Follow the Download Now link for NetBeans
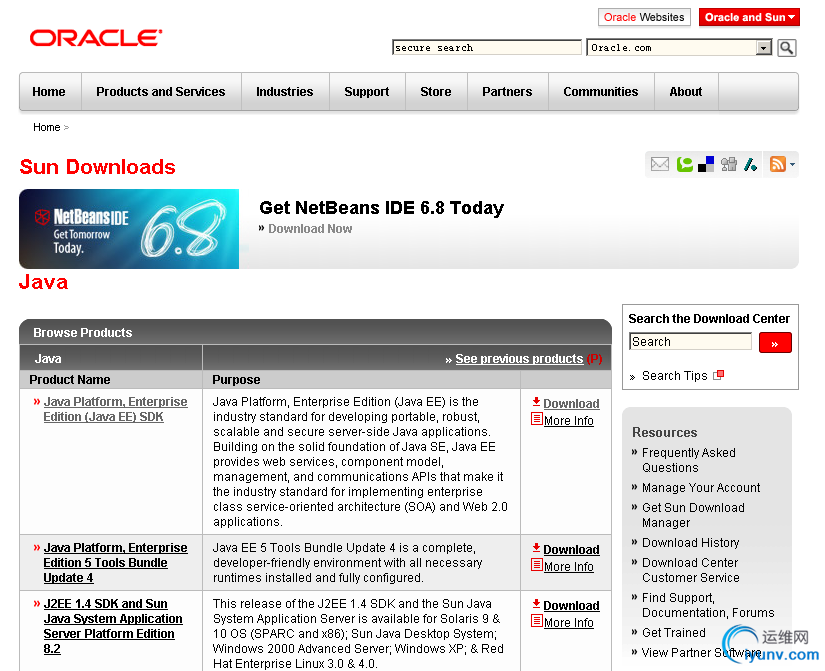This screenshot has width=825, height=671. pos(310,229)
